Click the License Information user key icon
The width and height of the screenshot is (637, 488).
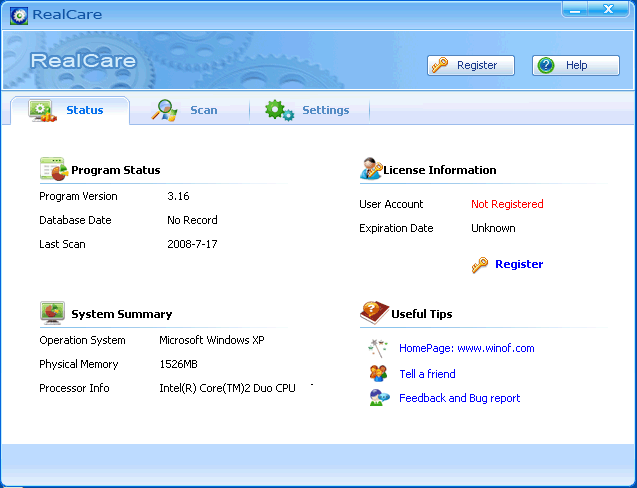[371, 168]
